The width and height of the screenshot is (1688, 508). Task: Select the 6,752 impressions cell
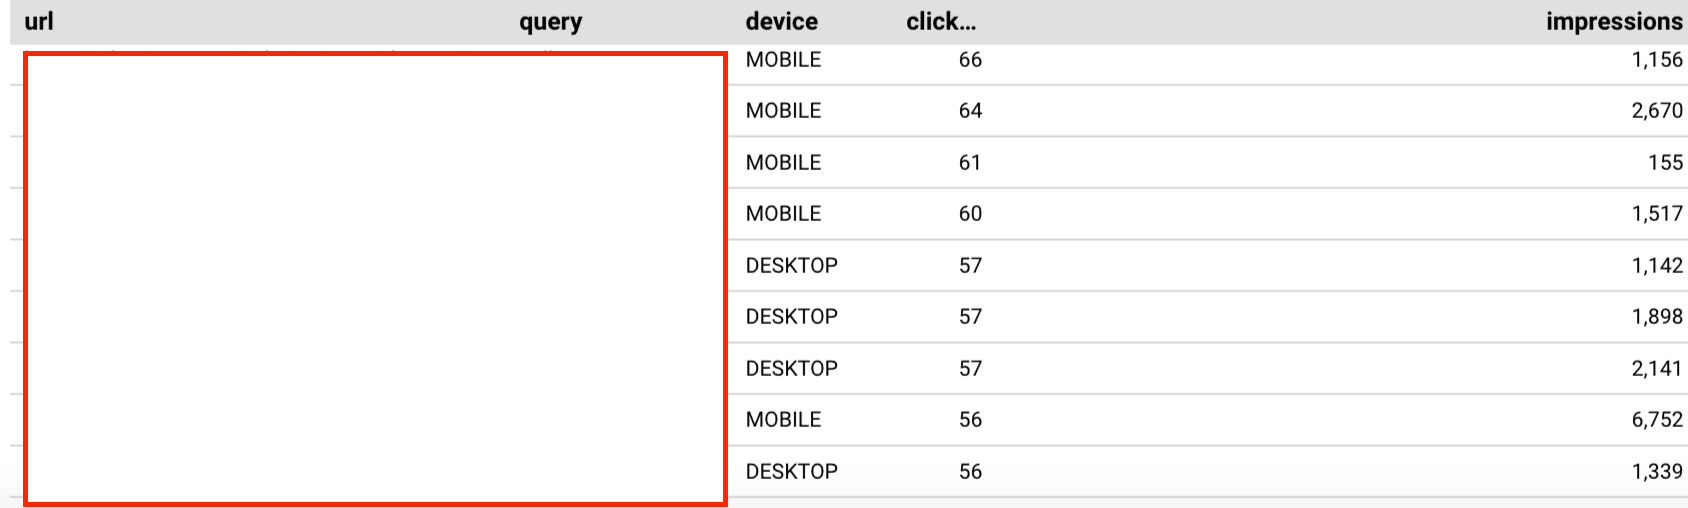1657,420
